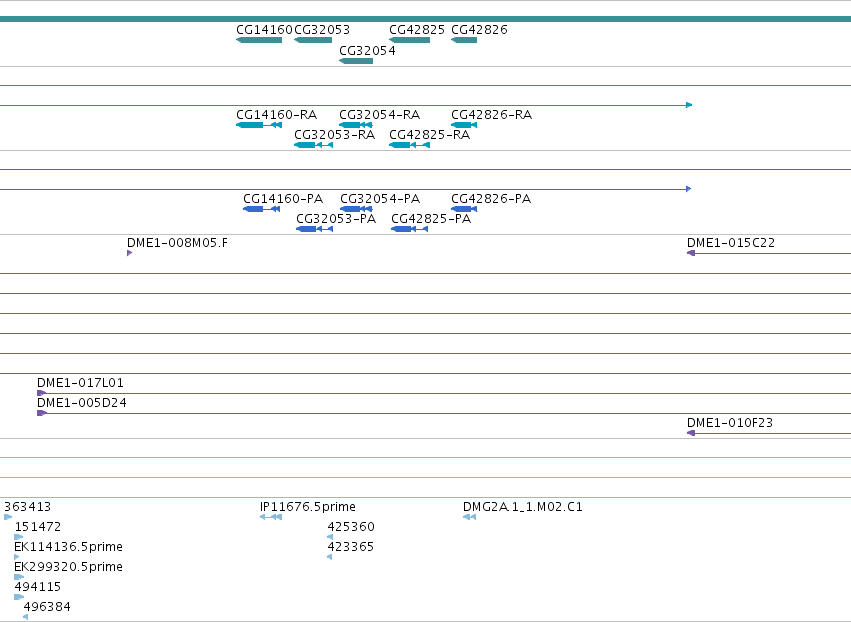
Task: Click the CG32054-RA transcript glyph
Action: [x=356, y=125]
